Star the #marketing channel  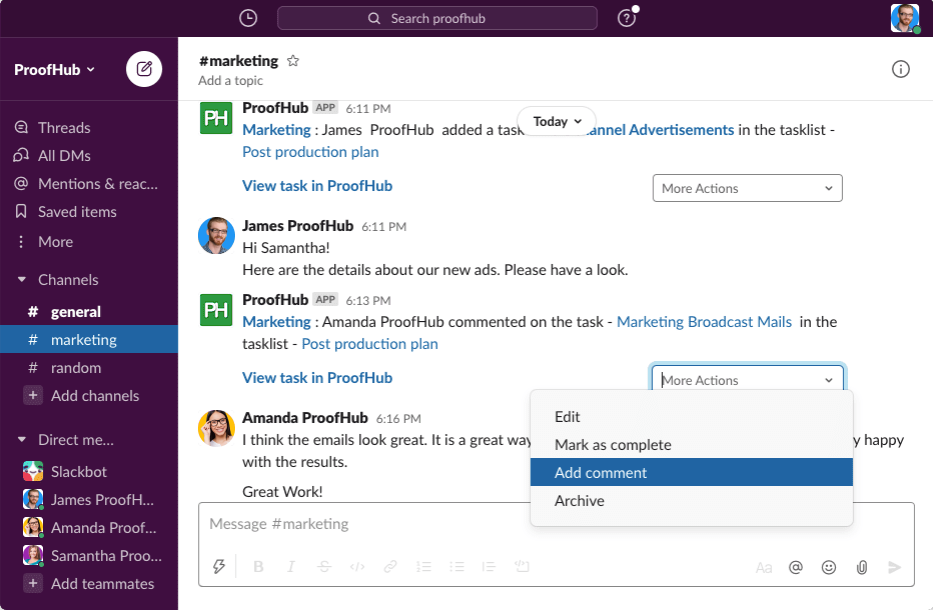point(293,61)
